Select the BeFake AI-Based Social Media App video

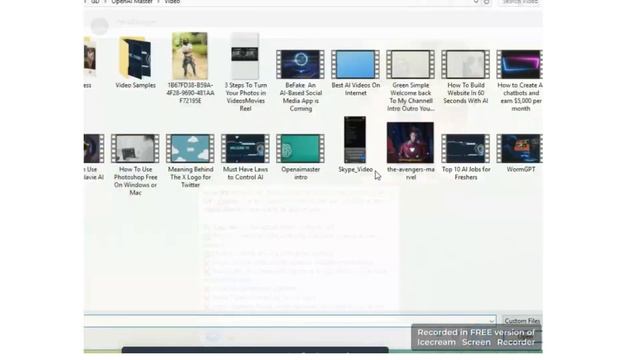click(300, 80)
